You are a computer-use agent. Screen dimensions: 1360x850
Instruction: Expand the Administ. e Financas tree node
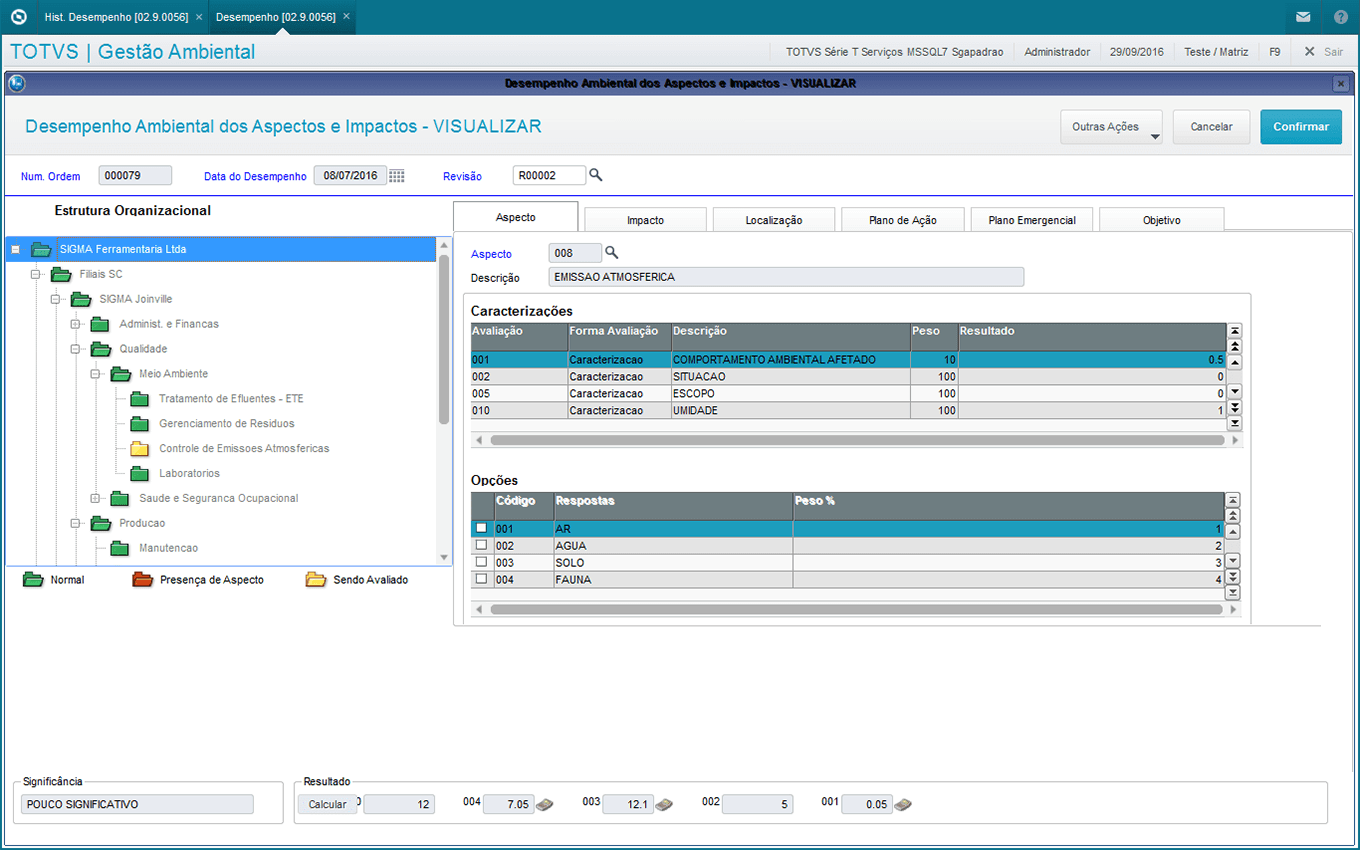coord(76,324)
